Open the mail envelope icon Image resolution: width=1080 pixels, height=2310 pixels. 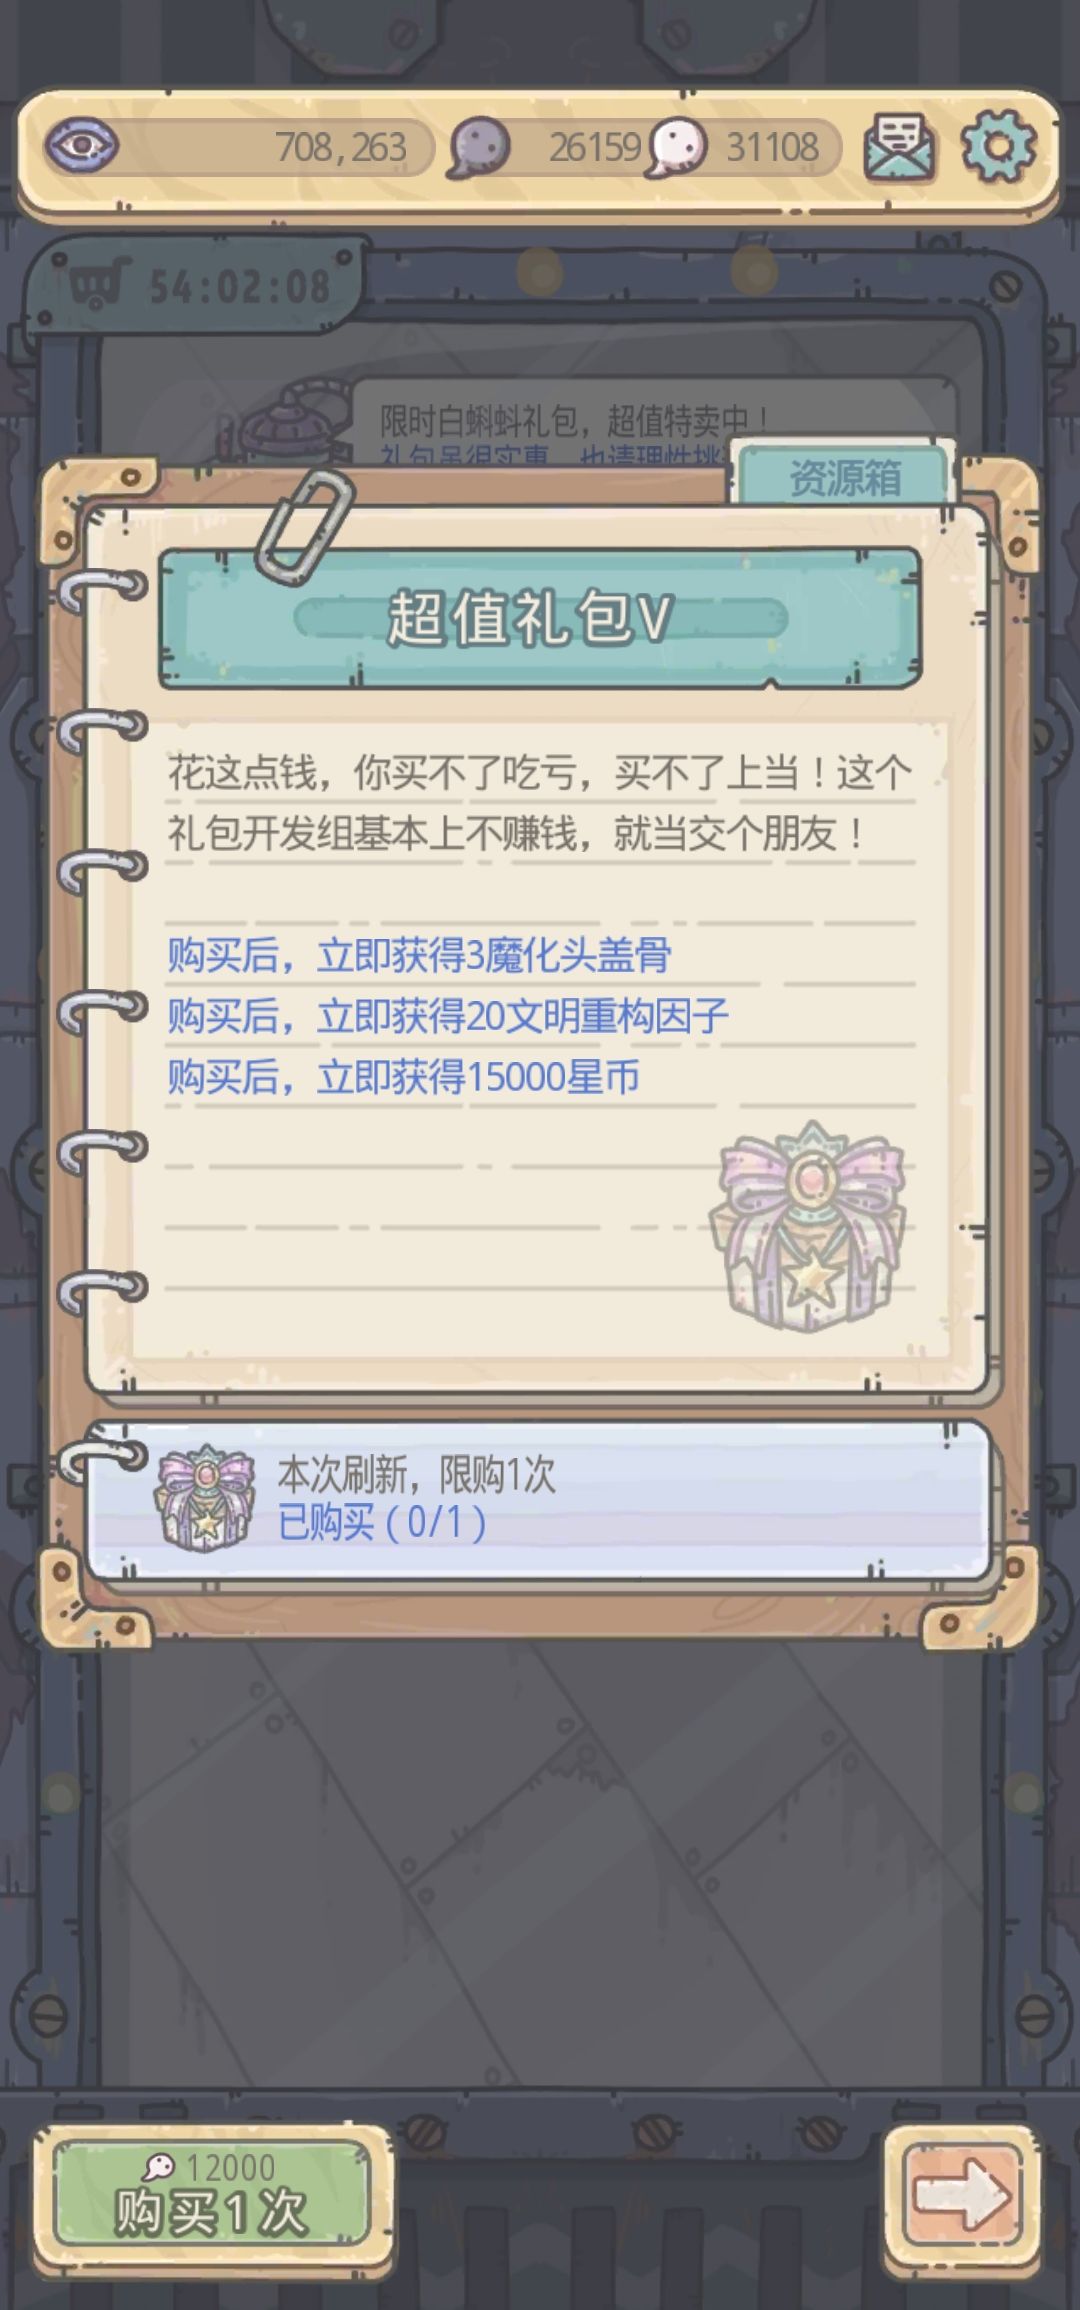click(898, 147)
